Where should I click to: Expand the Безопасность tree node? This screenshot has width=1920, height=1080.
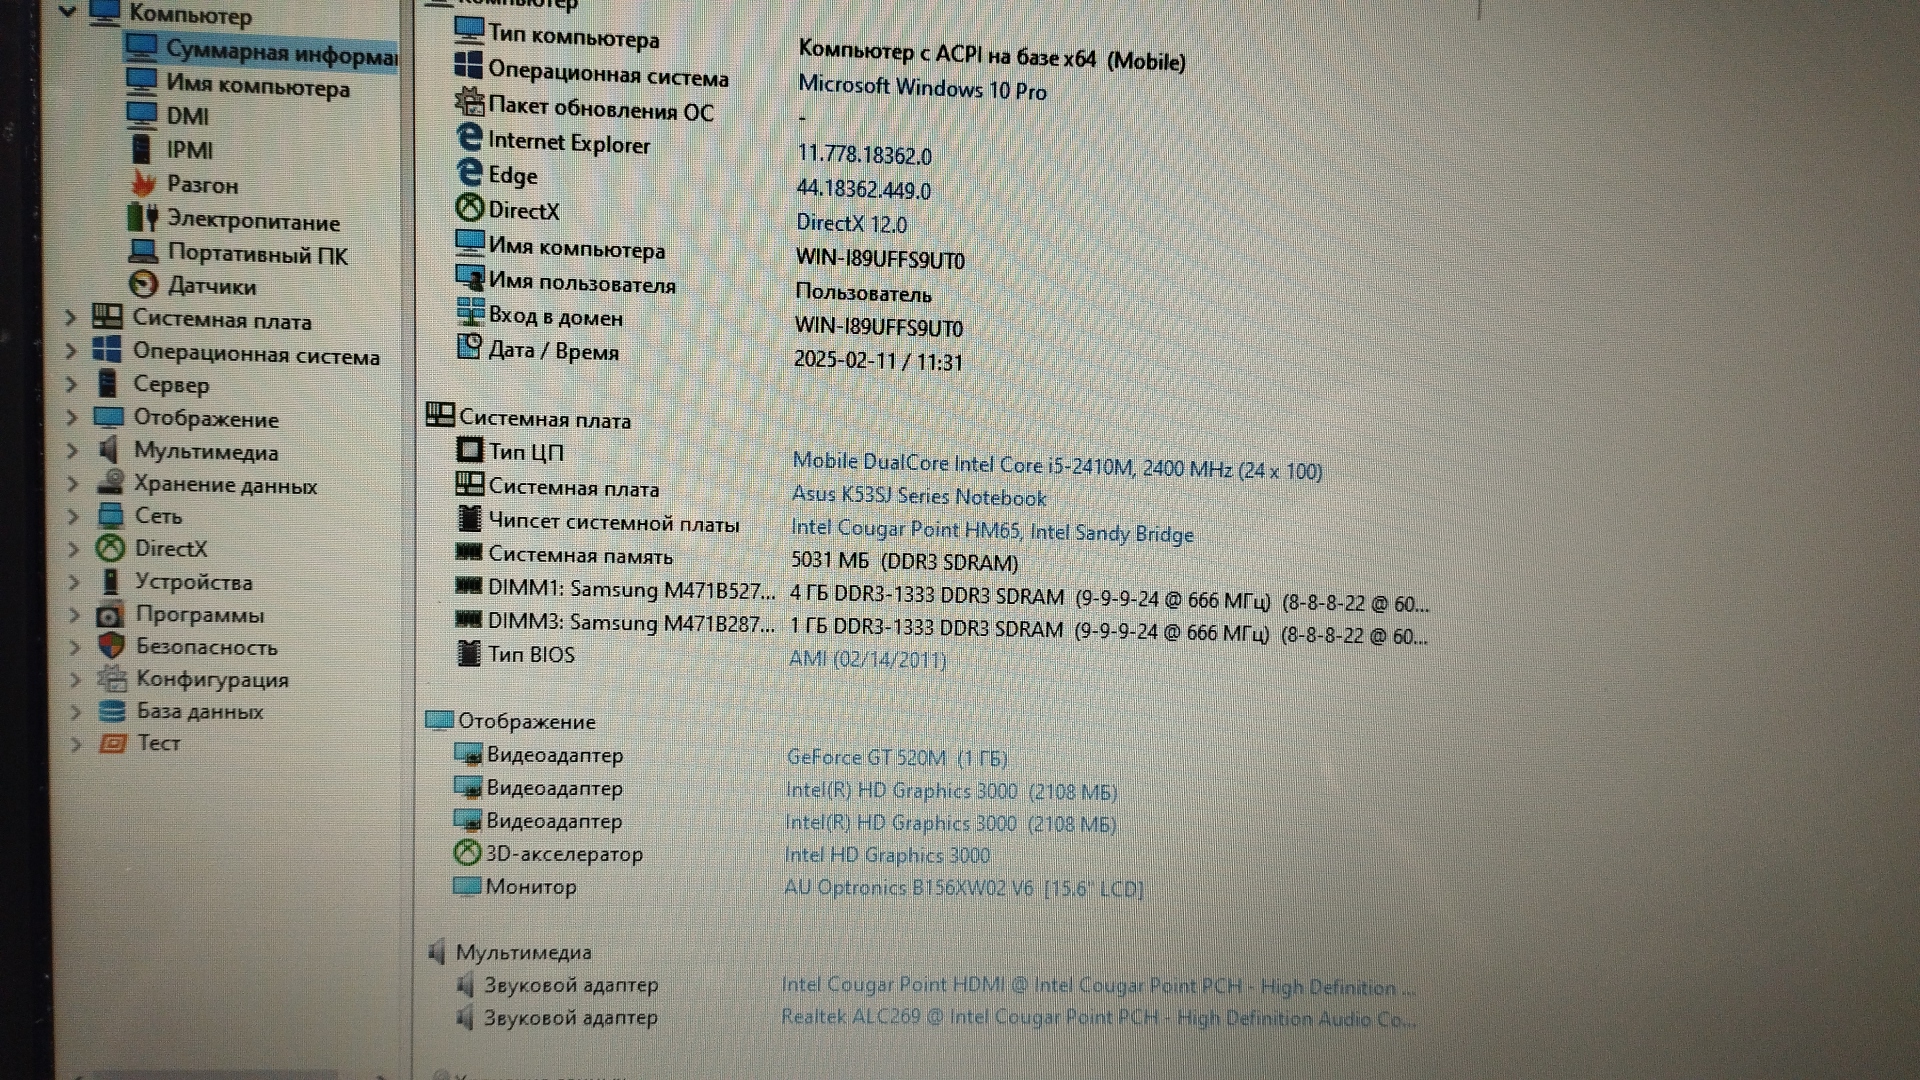tap(75, 647)
